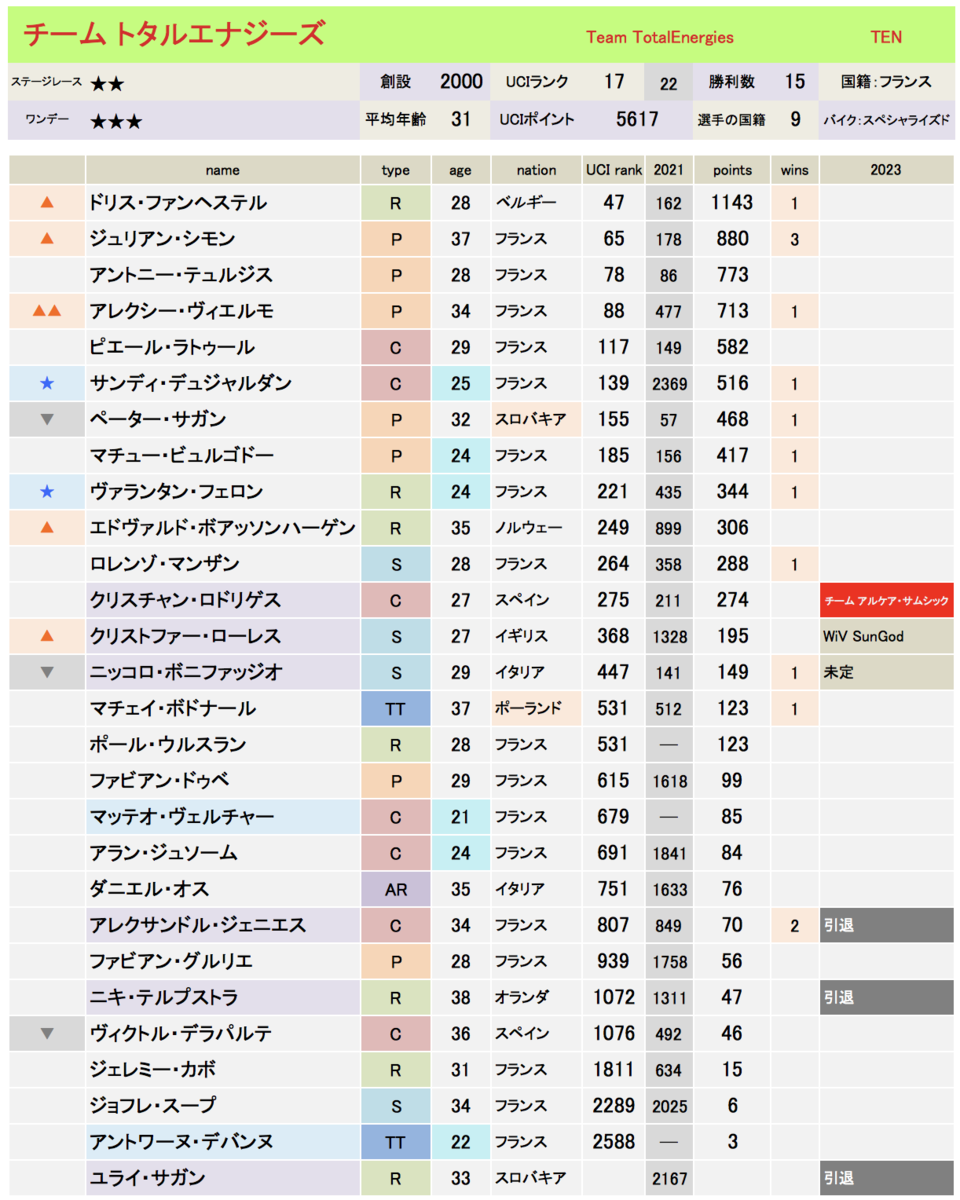Click 引退 in ユライ・サガン row
Image resolution: width=960 pixels, height=1200 pixels.
[x=886, y=1178]
